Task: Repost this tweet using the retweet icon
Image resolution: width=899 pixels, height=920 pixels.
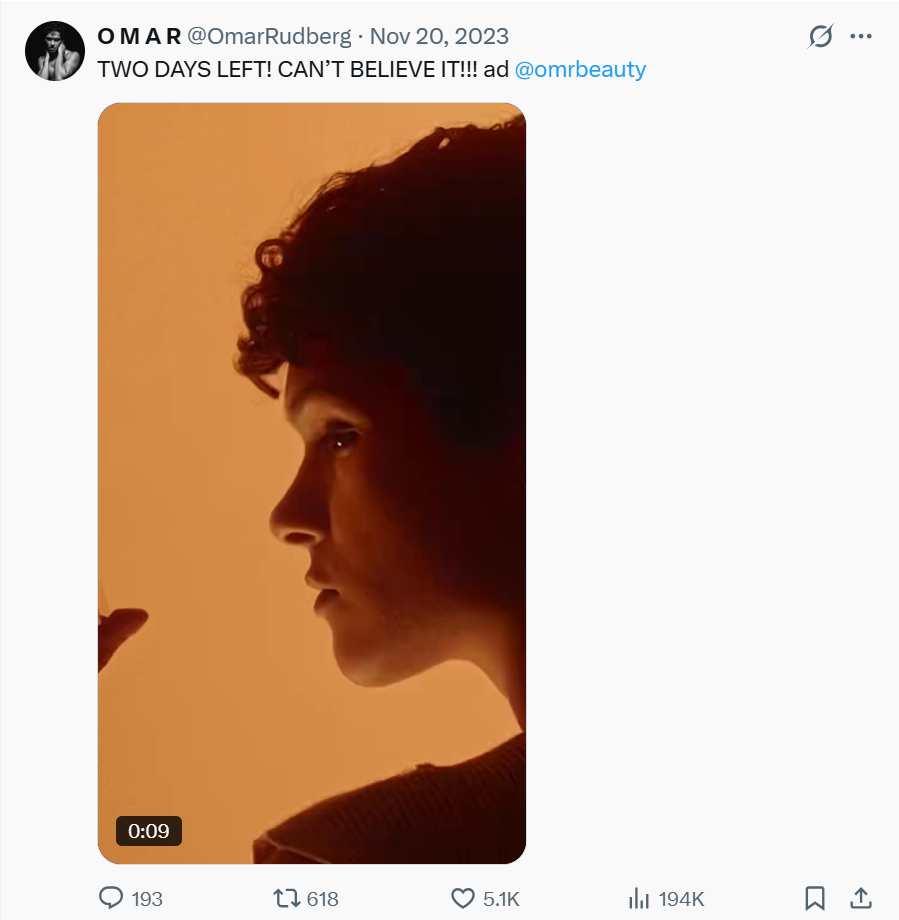Action: tap(286, 898)
